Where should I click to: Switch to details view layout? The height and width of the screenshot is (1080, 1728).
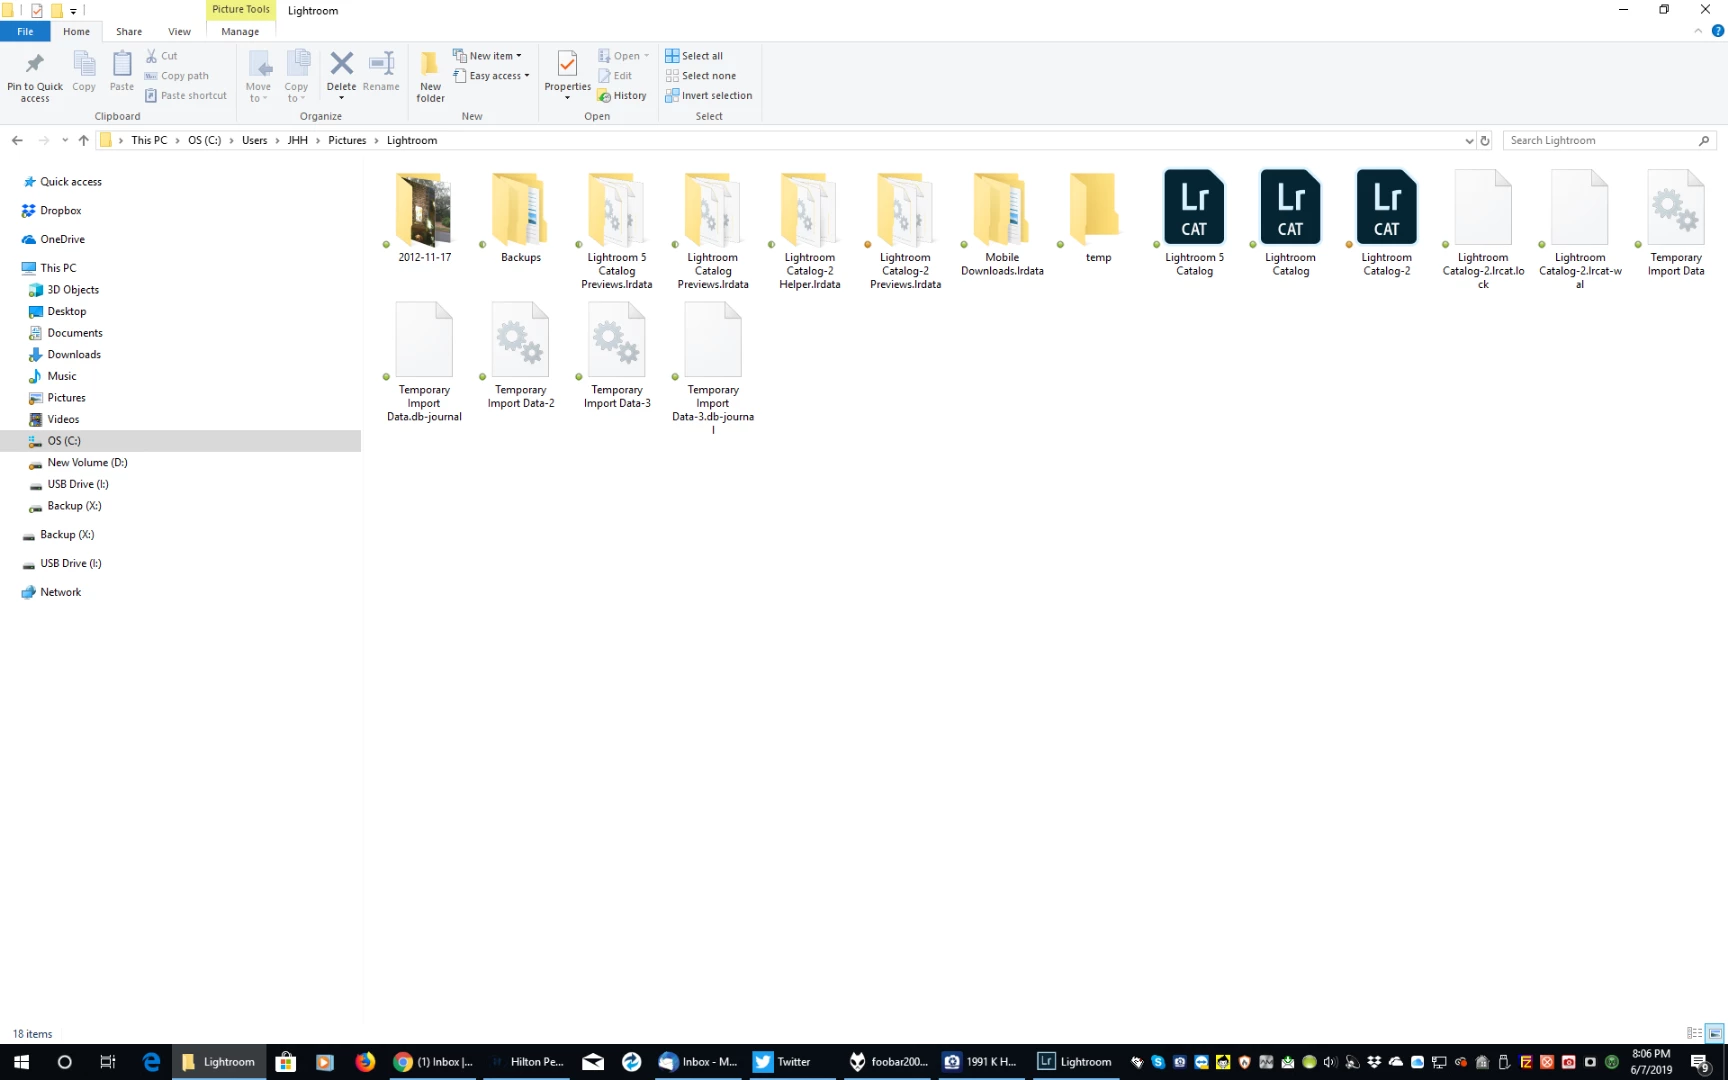coord(1694,1034)
